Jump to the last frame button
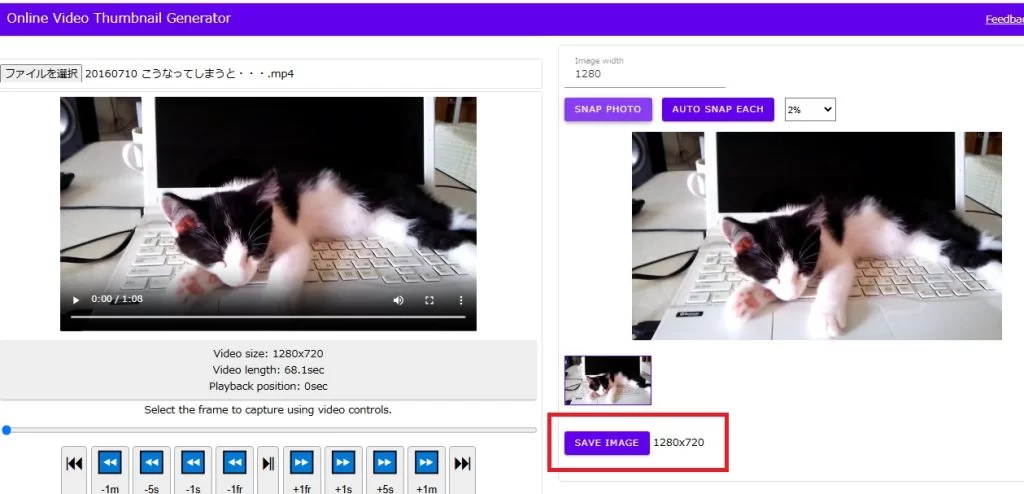1024x494 pixels. tap(462, 470)
